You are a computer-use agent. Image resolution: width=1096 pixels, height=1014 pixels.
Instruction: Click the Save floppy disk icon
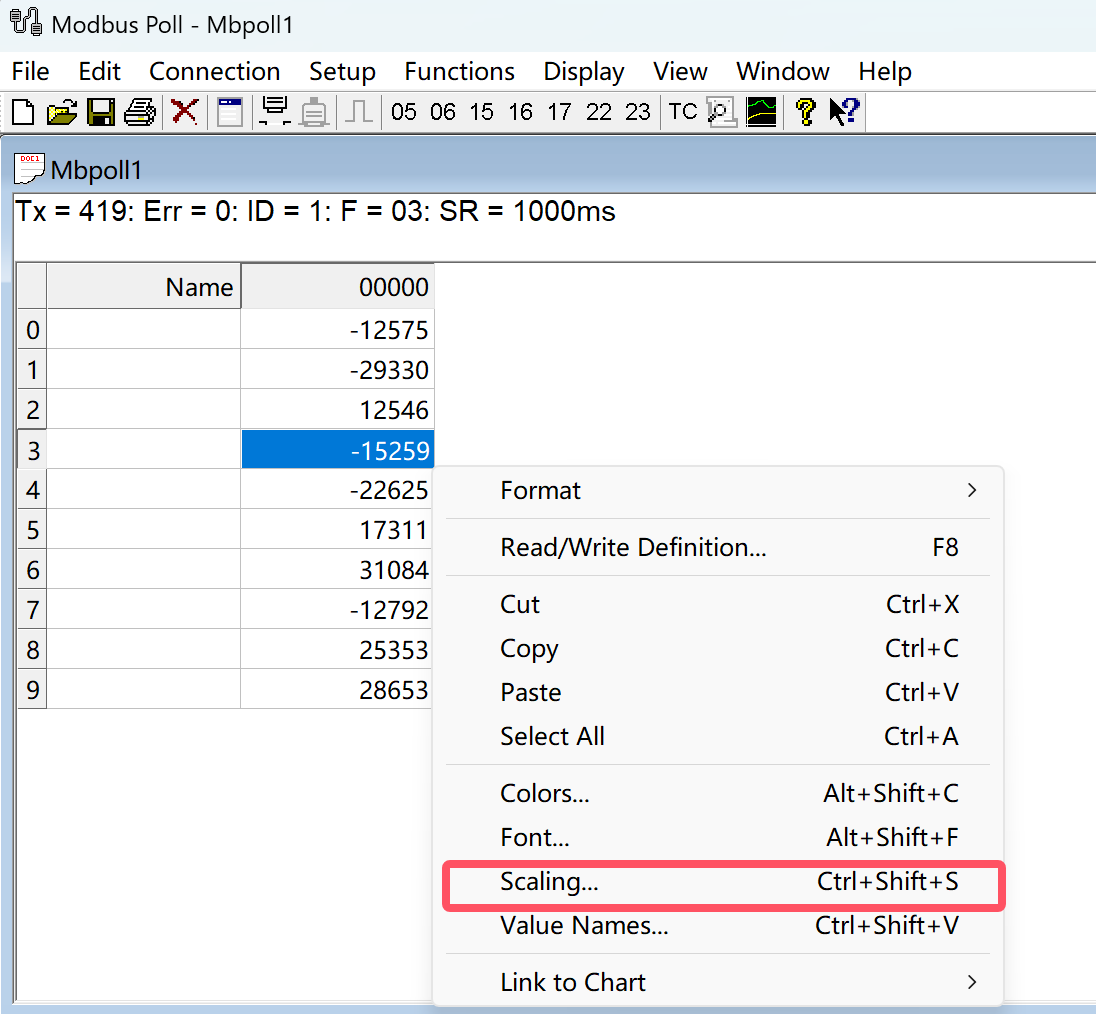pos(101,112)
